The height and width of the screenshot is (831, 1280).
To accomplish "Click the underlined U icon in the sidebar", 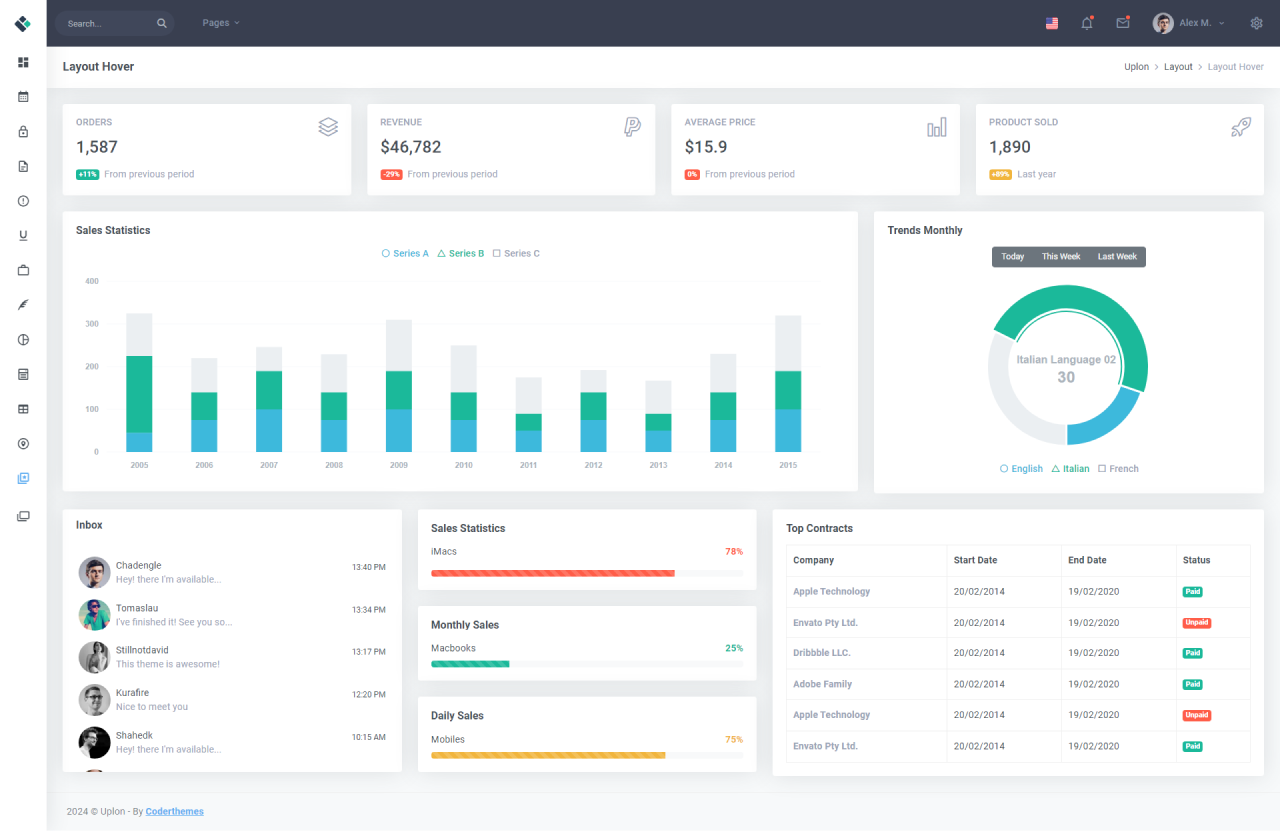I will (23, 236).
